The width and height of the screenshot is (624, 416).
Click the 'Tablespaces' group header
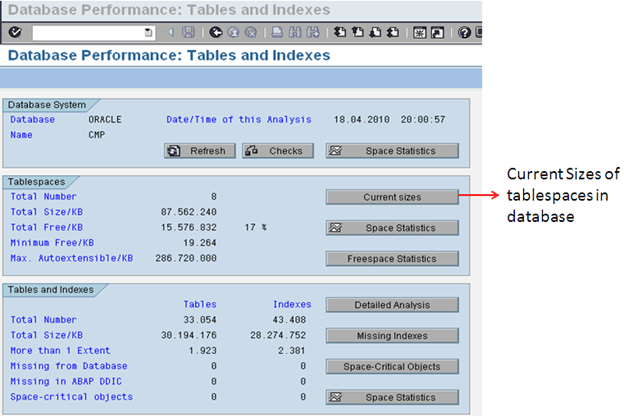(36, 182)
